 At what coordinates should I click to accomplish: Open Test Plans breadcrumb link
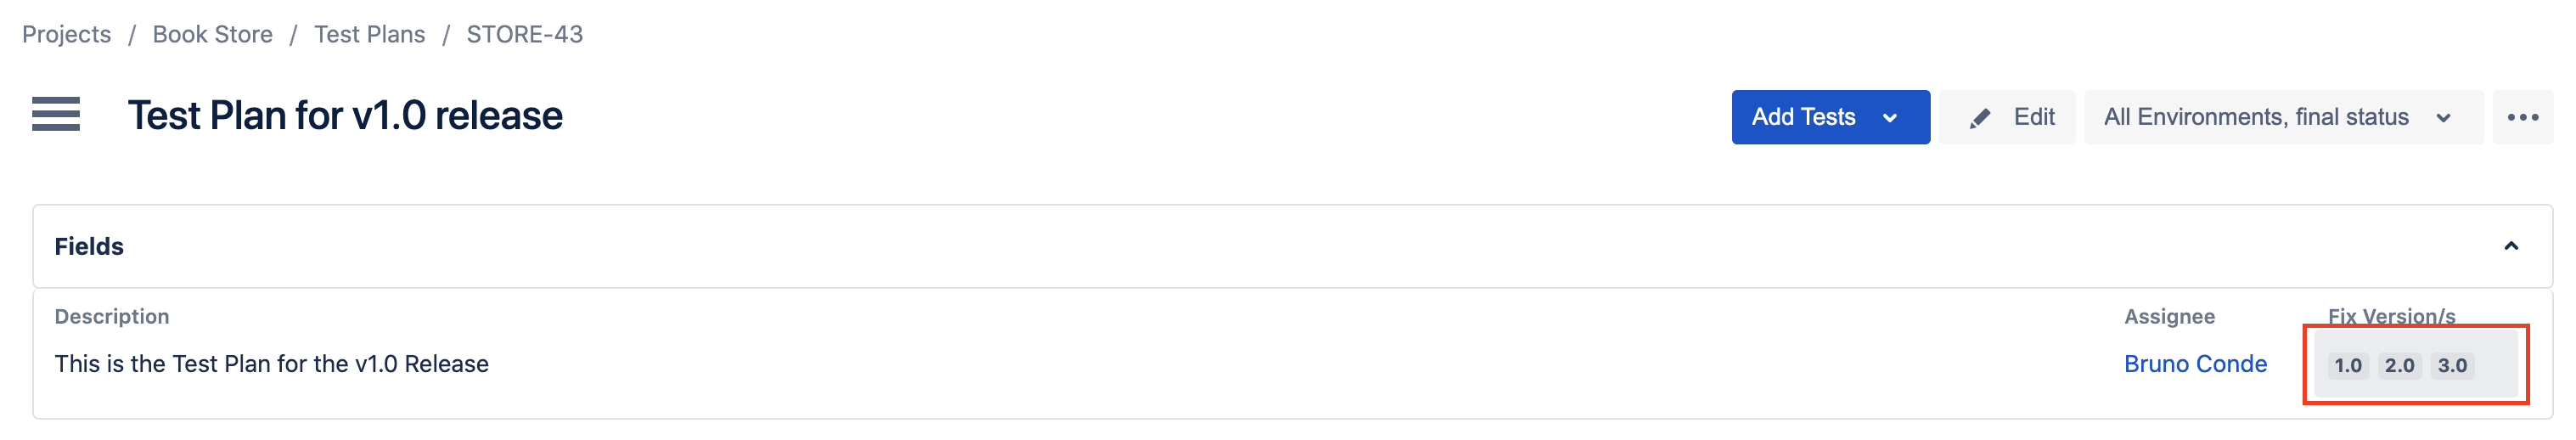[369, 34]
